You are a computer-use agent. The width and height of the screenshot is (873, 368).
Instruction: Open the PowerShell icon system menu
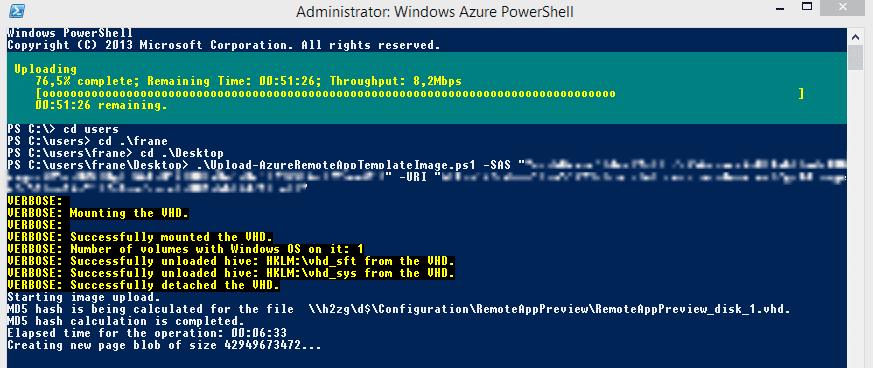pyautogui.click(x=17, y=11)
